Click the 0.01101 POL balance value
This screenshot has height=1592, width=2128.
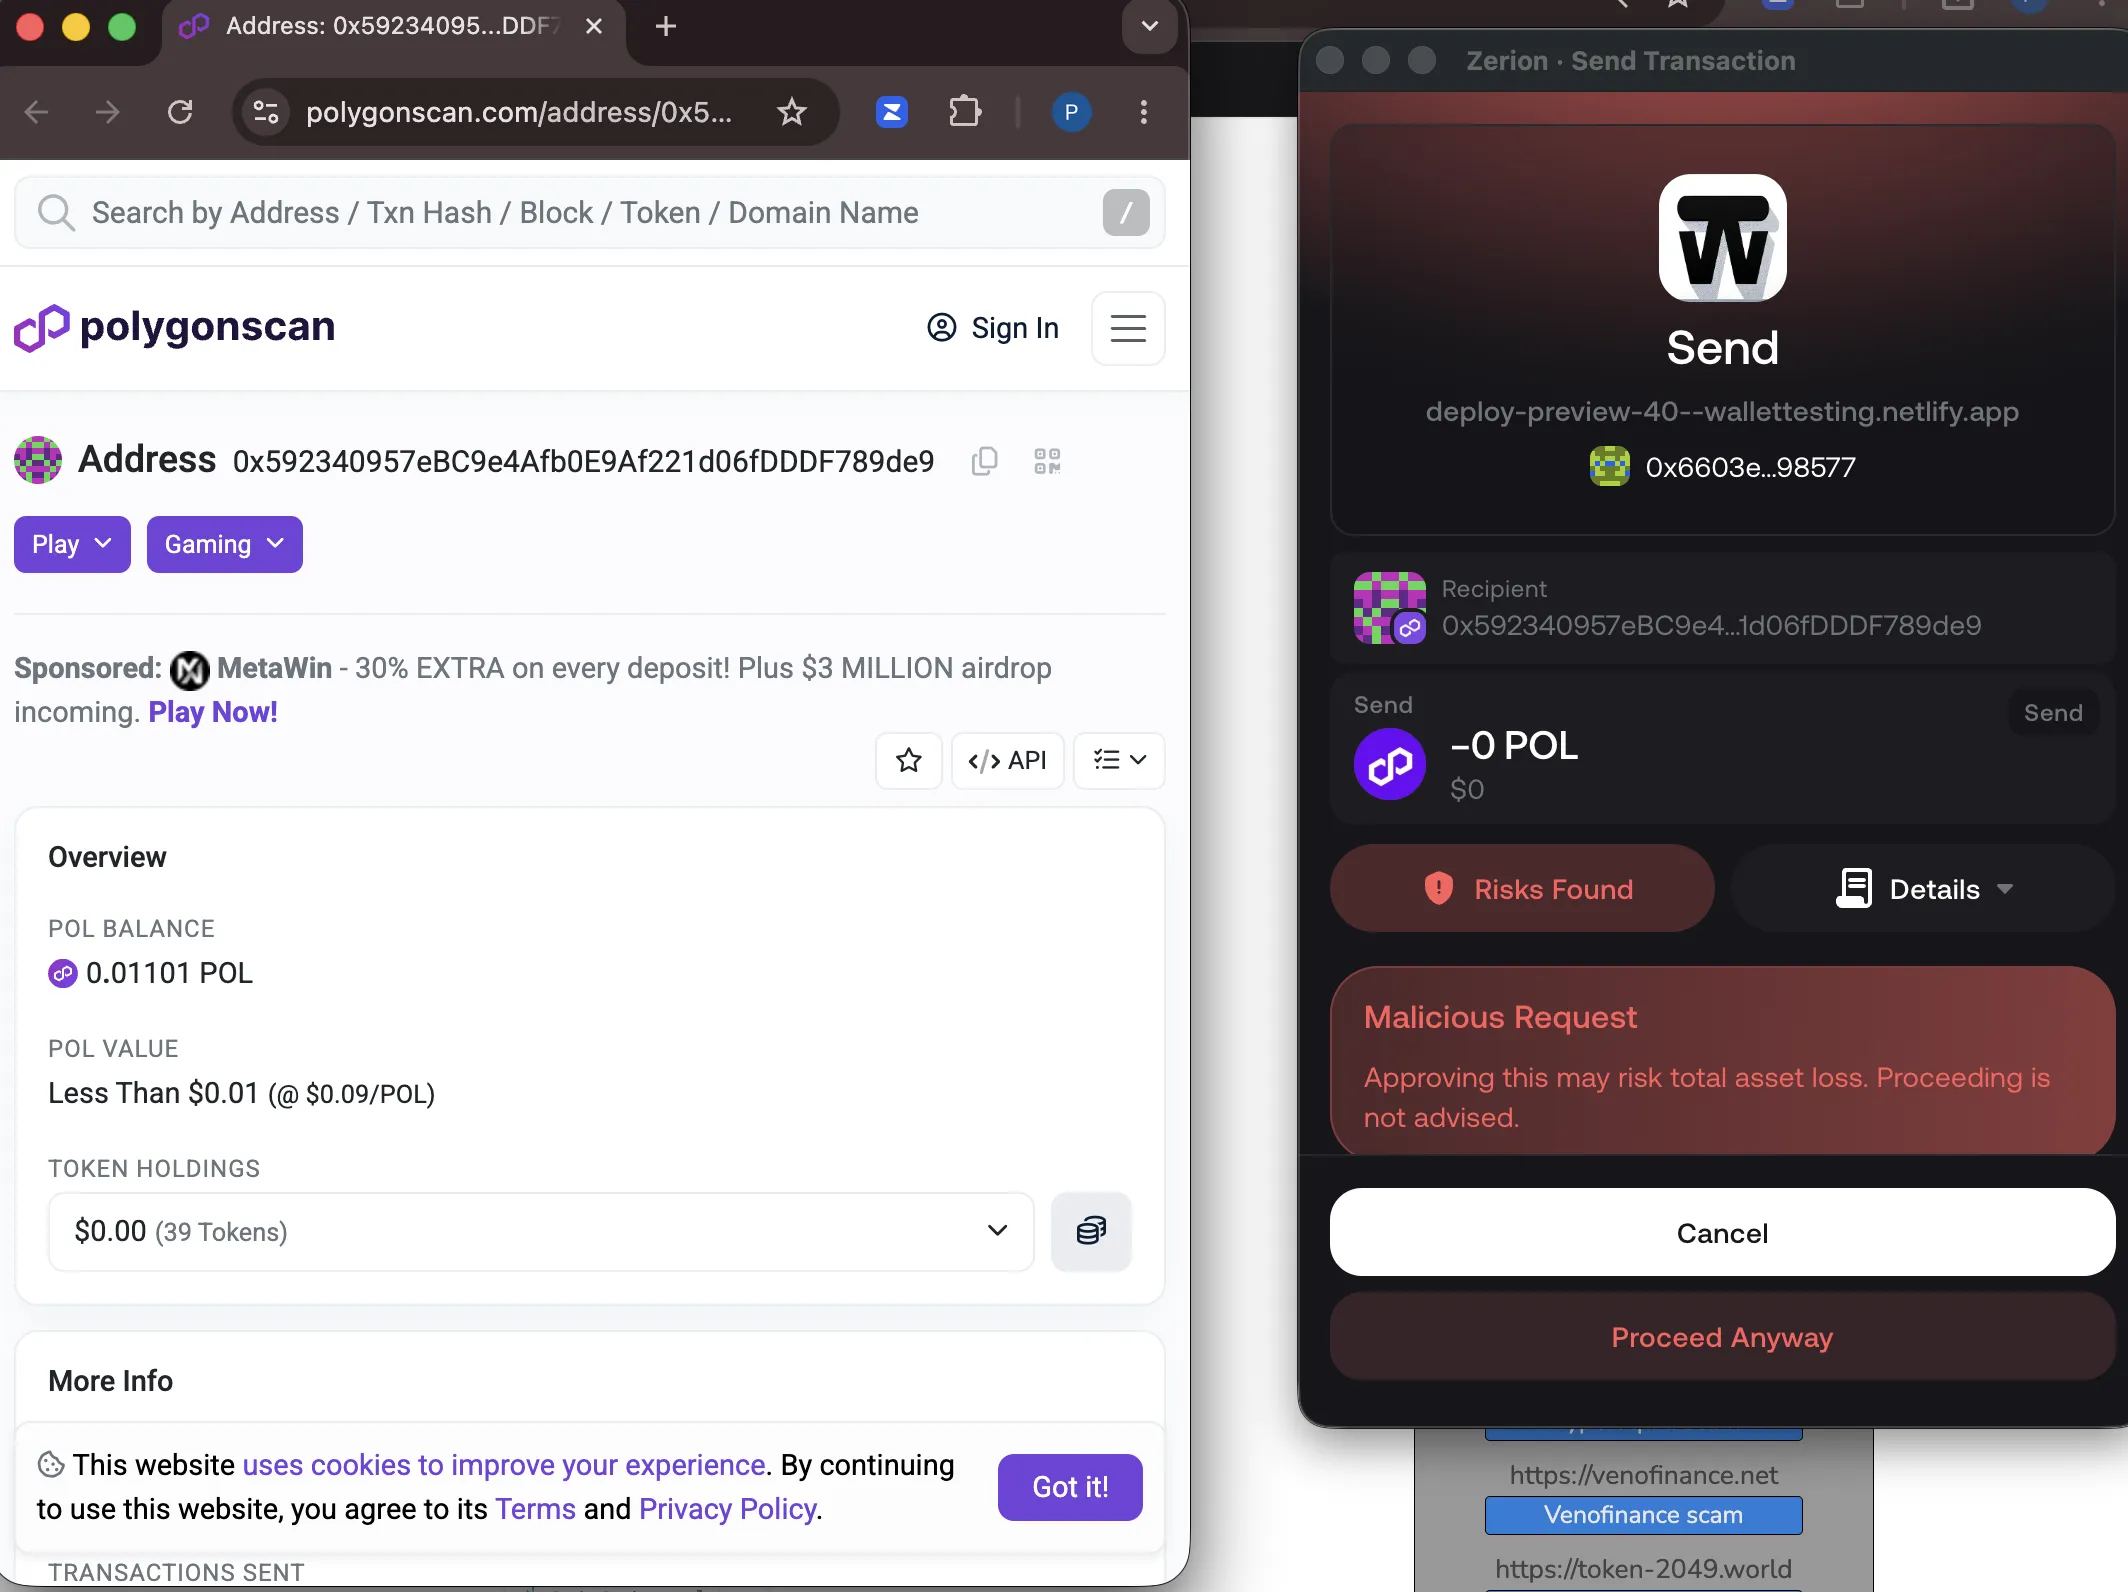(x=169, y=973)
